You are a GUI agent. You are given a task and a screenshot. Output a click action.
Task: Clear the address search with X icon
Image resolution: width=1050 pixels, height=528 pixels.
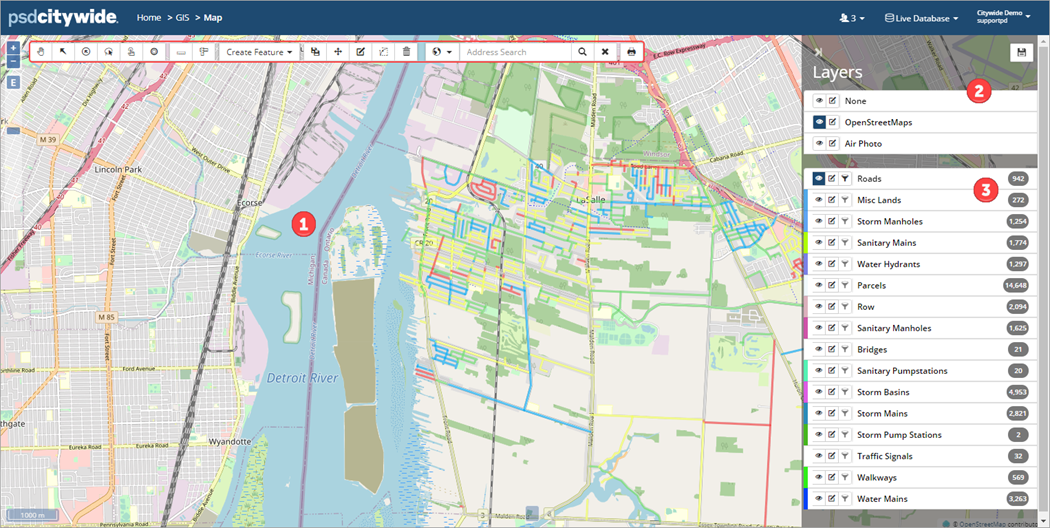pos(605,52)
